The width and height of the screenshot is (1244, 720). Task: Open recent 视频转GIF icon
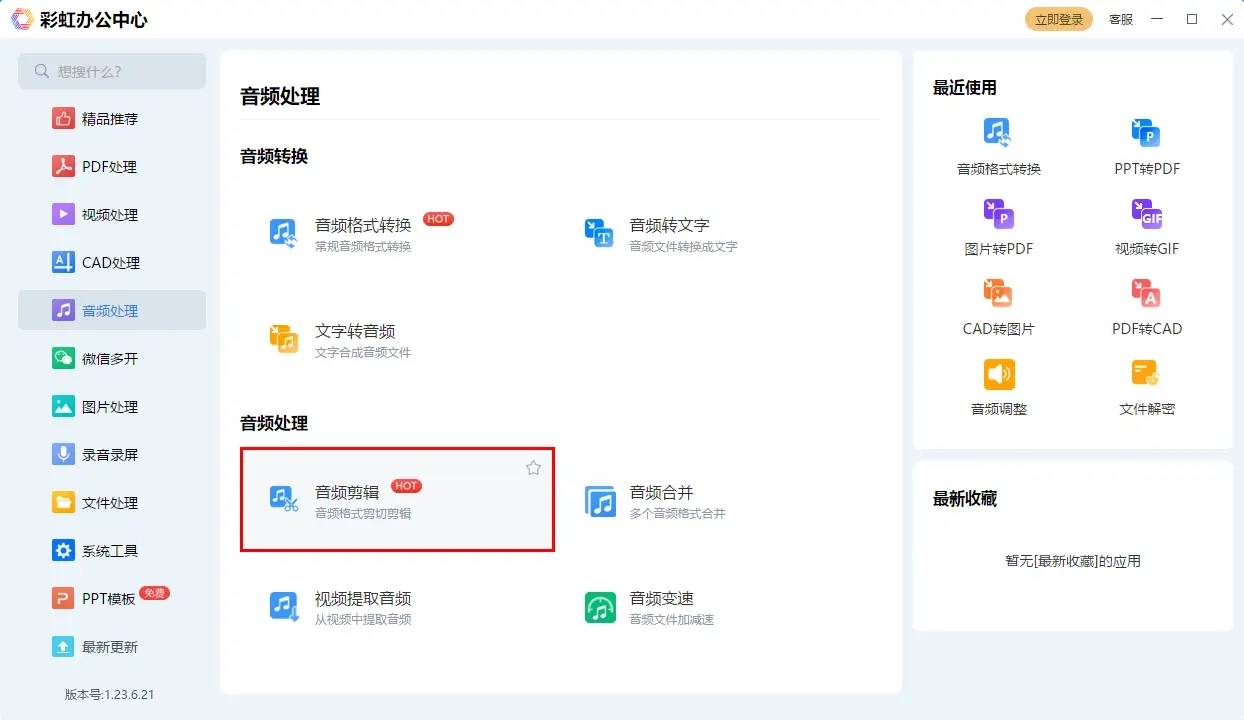[1146, 213]
